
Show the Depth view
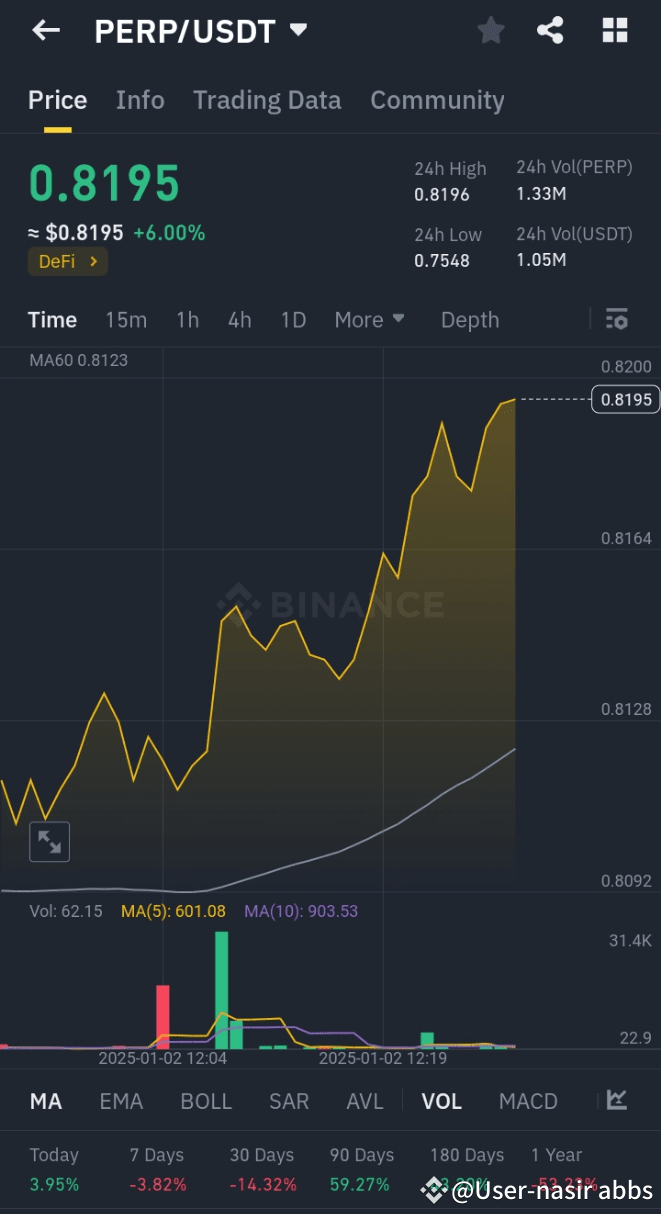[469, 319]
